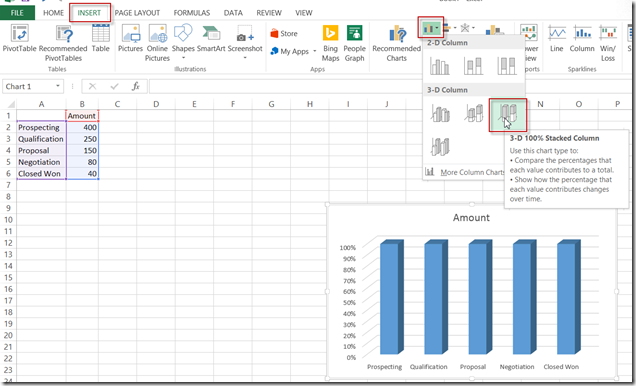Select the Amount chart title
Image resolution: width=636 pixels, height=386 pixels.
point(471,218)
